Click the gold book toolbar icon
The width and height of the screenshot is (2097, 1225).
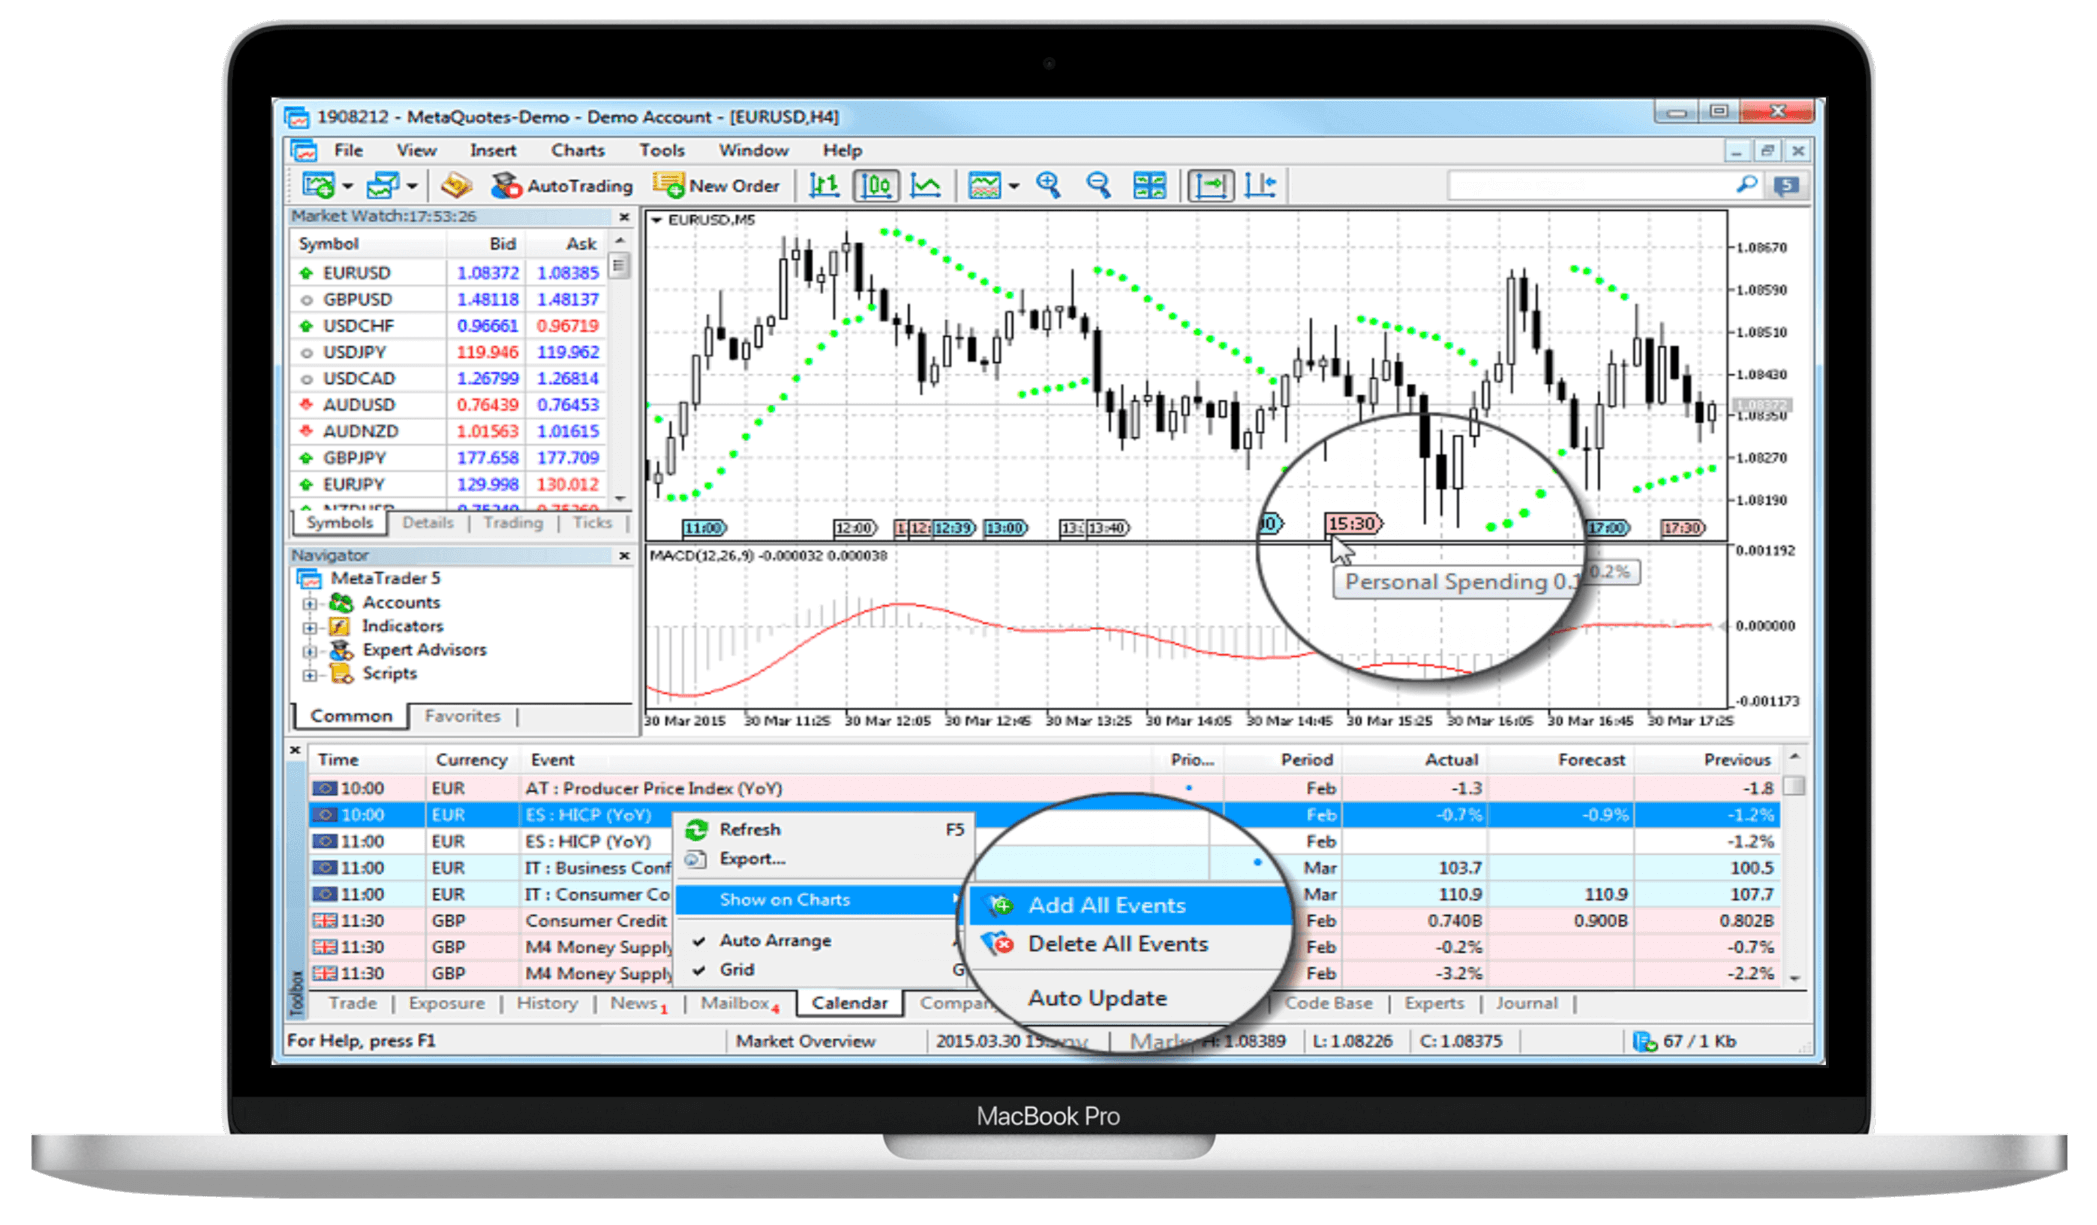pyautogui.click(x=456, y=185)
